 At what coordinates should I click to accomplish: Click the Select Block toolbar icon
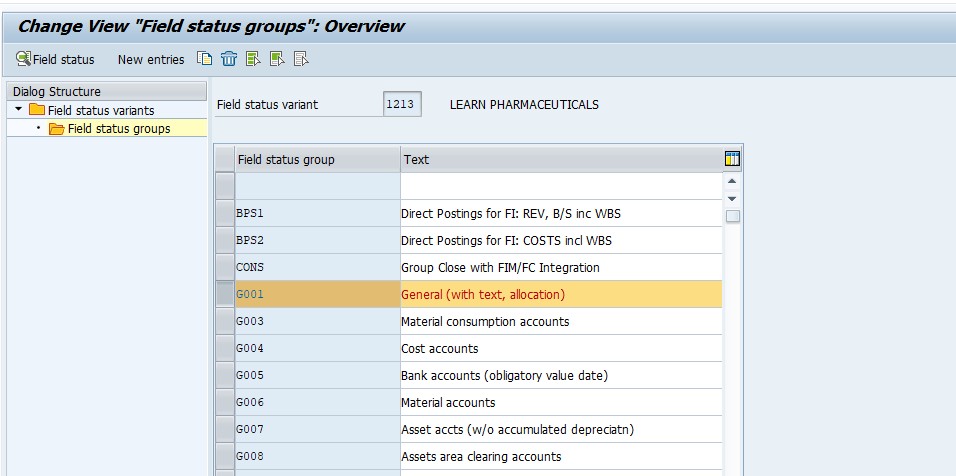coord(277,59)
